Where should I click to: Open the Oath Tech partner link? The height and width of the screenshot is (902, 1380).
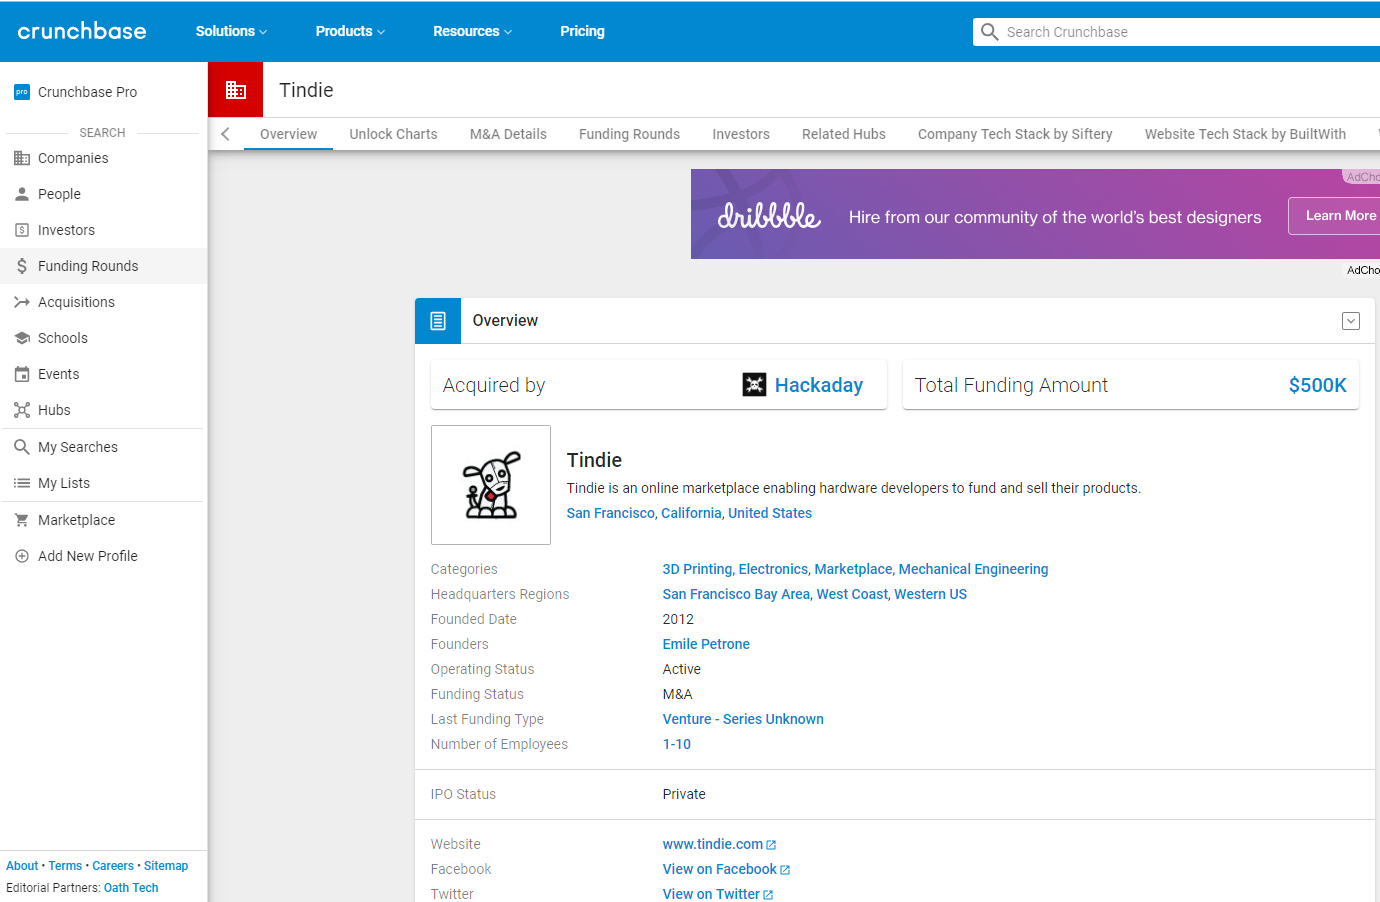coord(131,888)
